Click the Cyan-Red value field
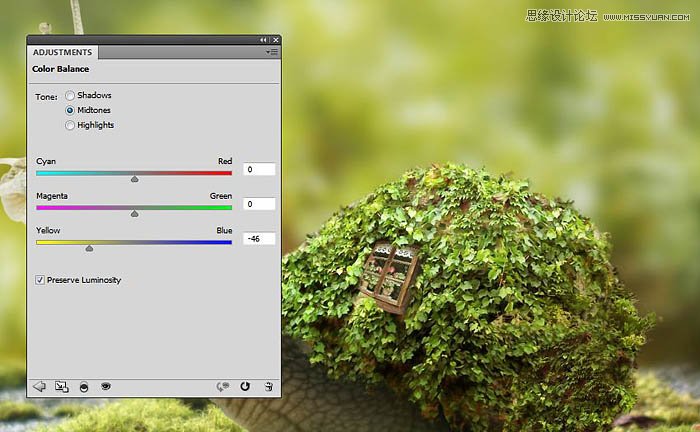The height and width of the screenshot is (432, 700). coord(259,169)
